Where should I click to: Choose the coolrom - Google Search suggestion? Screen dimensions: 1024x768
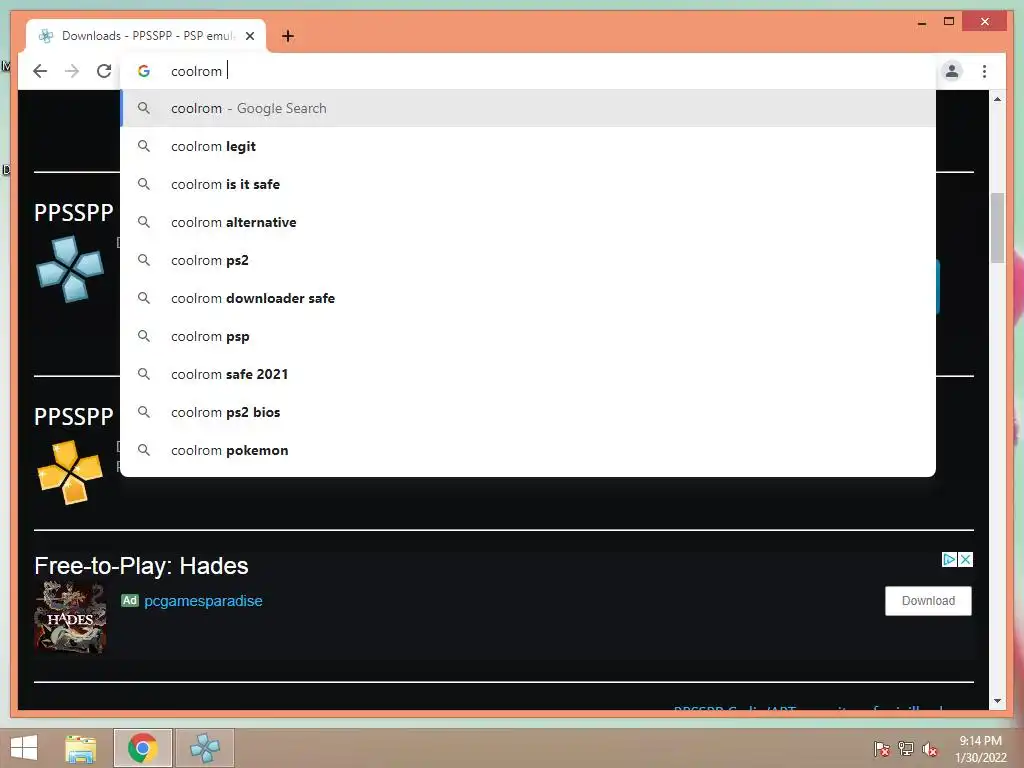click(528, 108)
